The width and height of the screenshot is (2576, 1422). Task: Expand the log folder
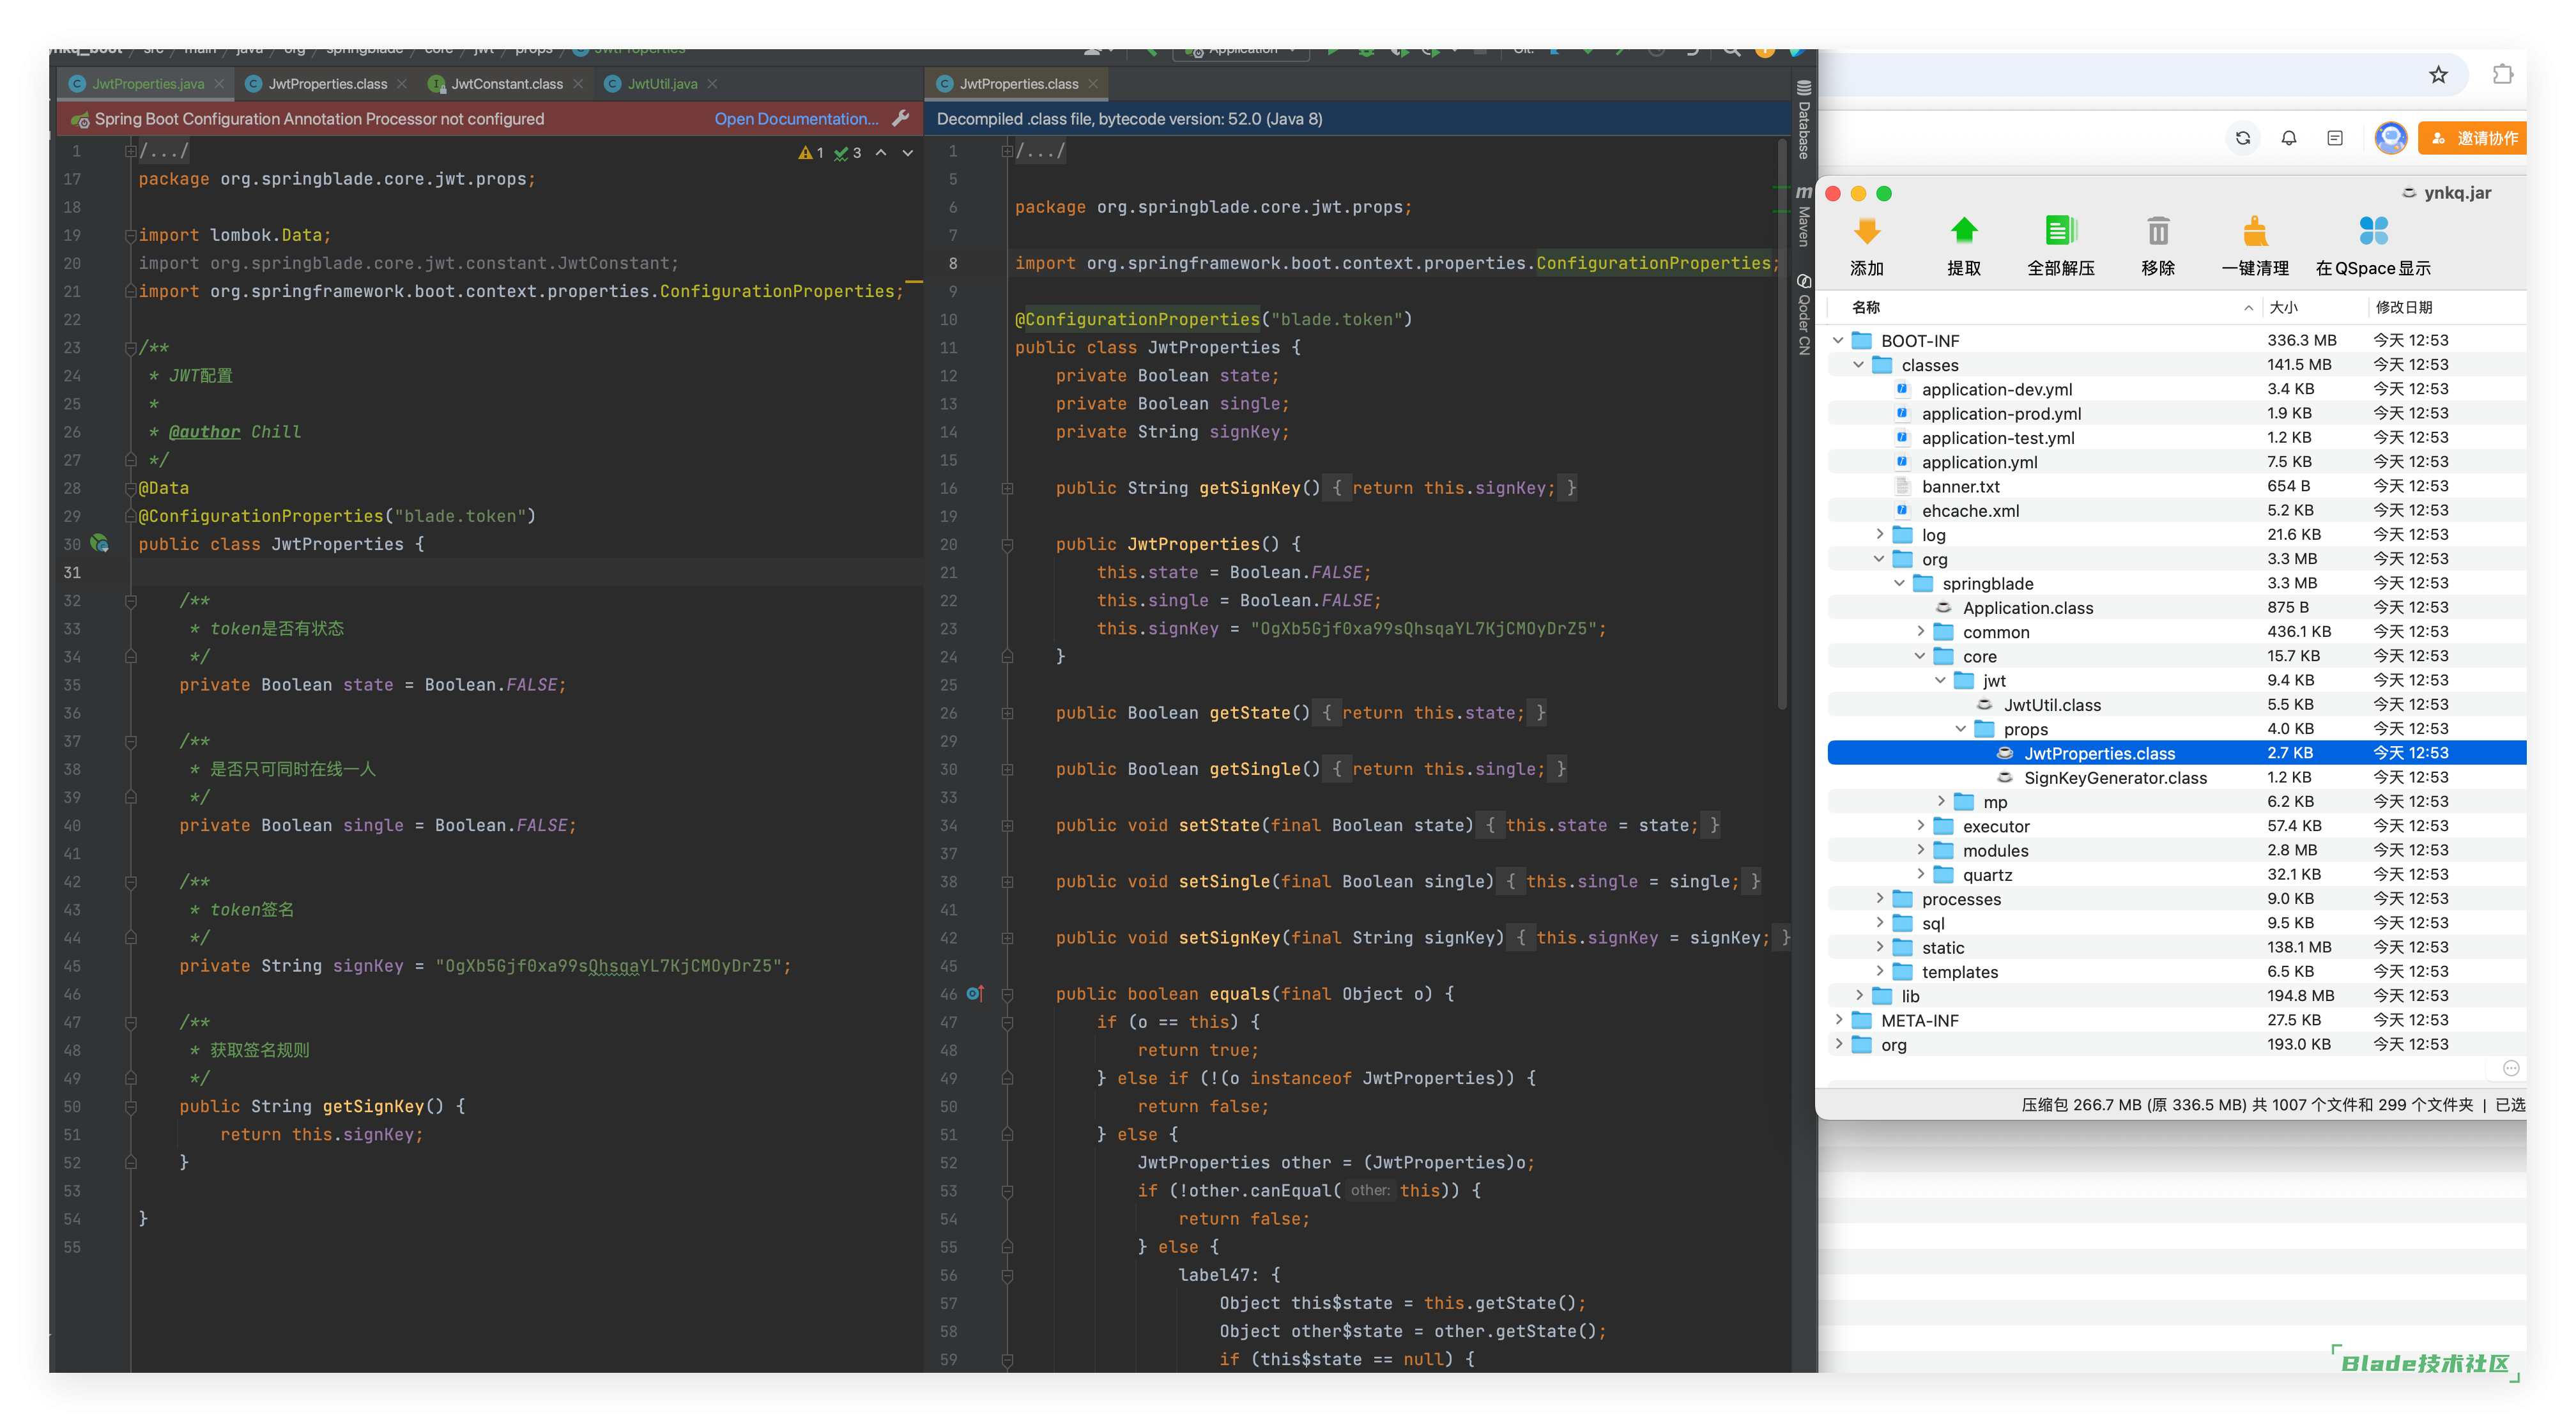pos(1879,534)
